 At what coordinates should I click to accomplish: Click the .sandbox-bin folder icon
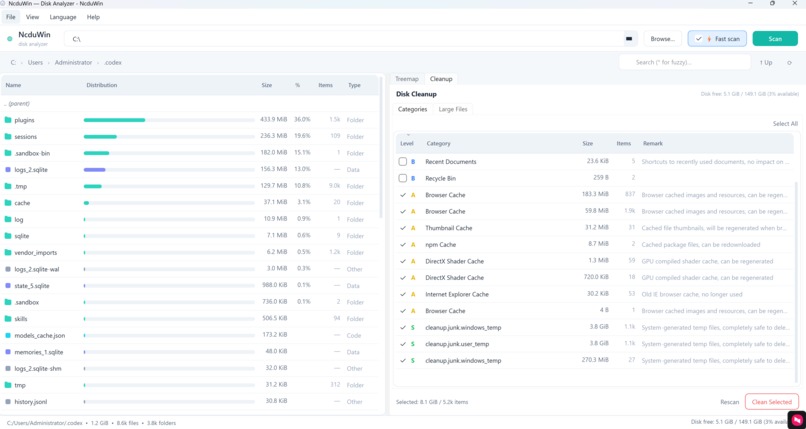8,153
